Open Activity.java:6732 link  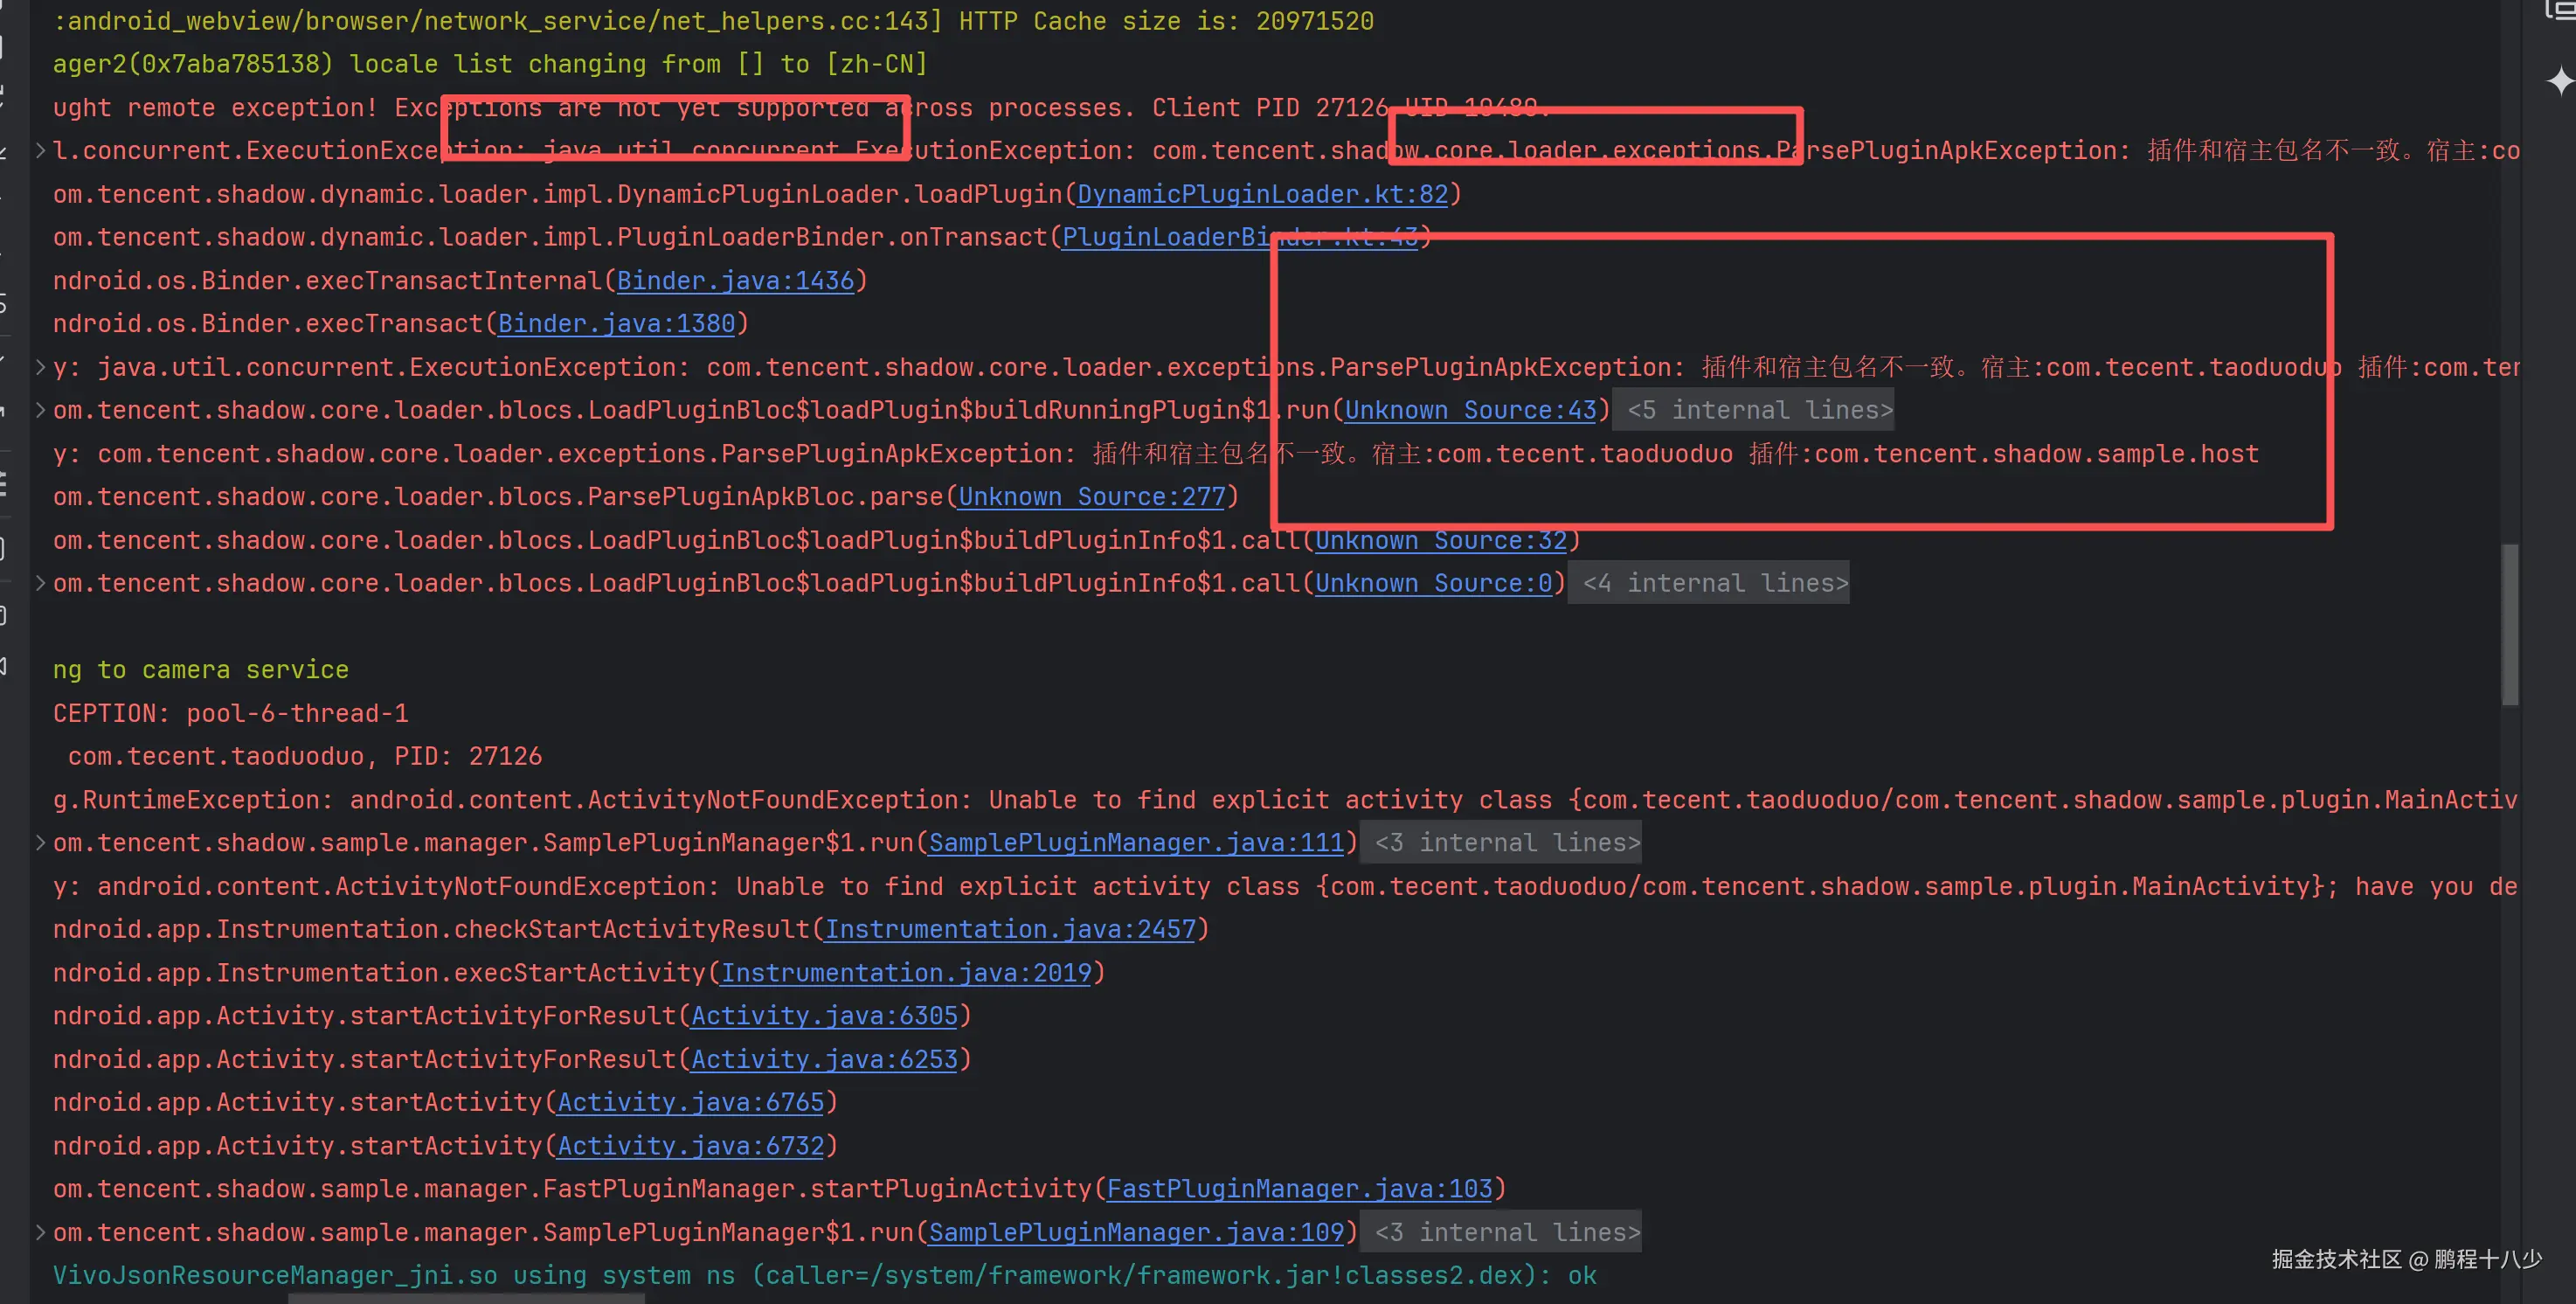(x=690, y=1146)
